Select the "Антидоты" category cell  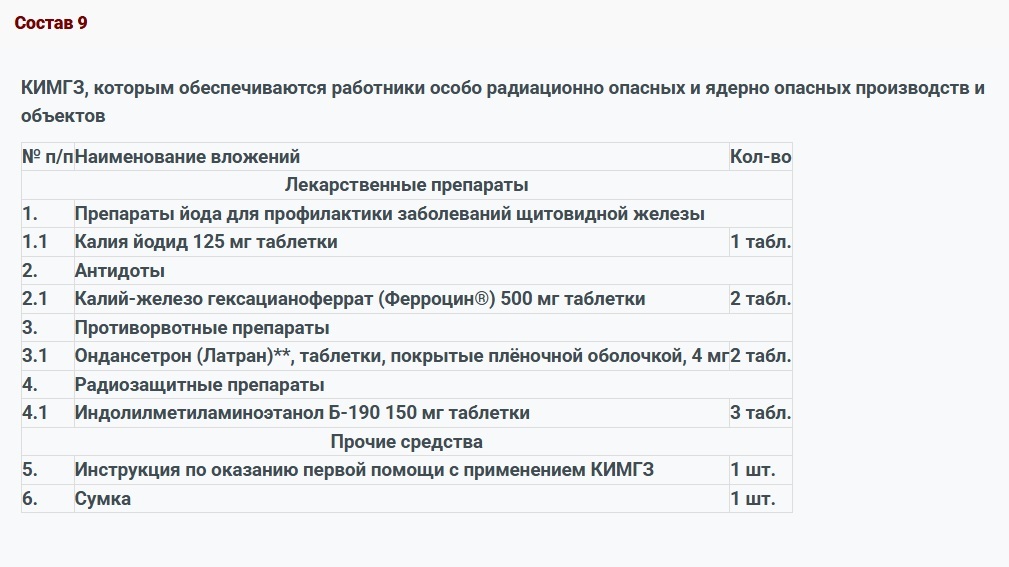(x=120, y=270)
